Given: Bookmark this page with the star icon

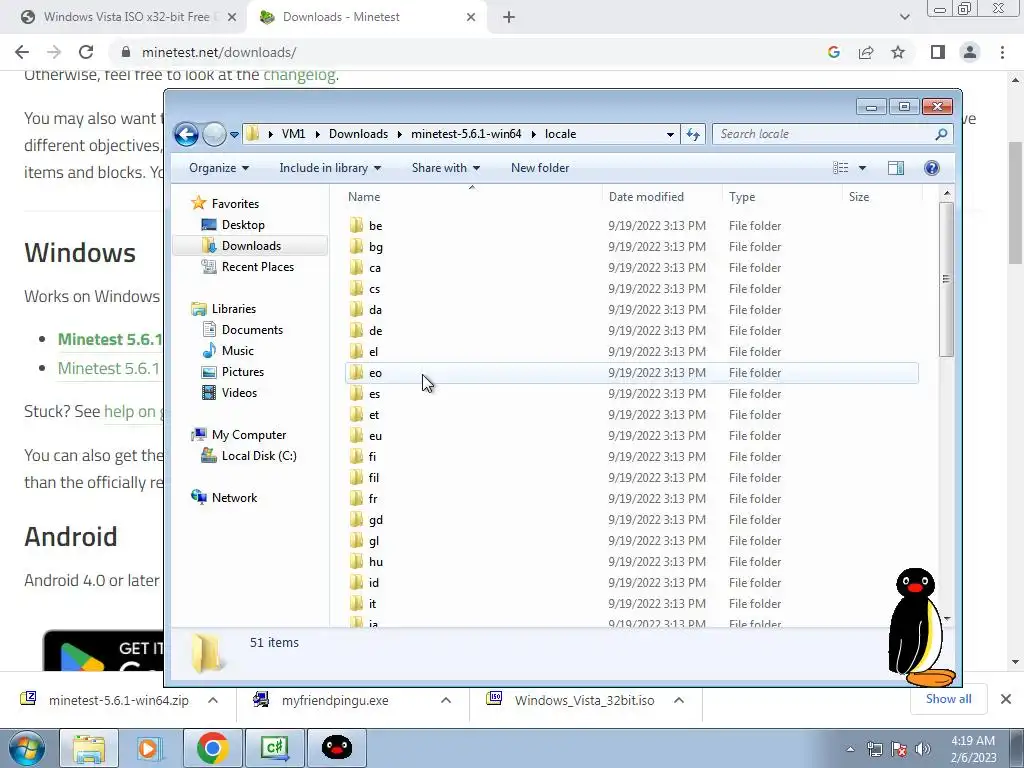Looking at the screenshot, I should [x=898, y=52].
